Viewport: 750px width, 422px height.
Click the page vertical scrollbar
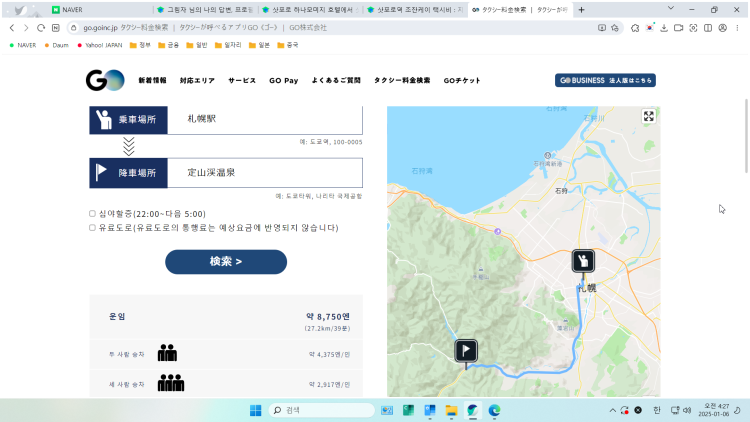(746, 136)
